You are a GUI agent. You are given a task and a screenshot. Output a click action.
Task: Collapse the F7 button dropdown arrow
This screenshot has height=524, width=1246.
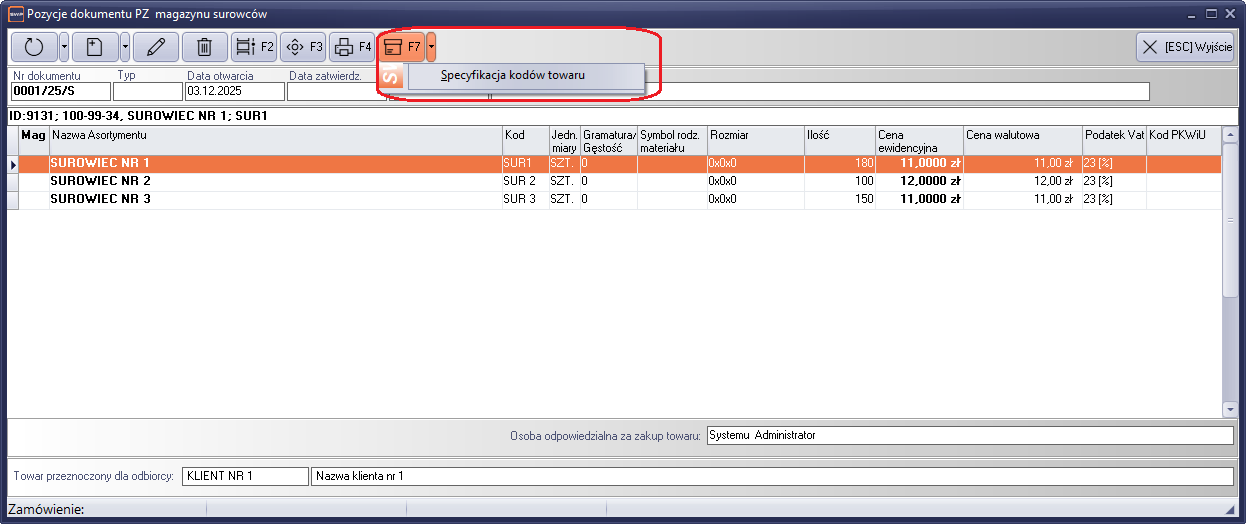click(431, 47)
